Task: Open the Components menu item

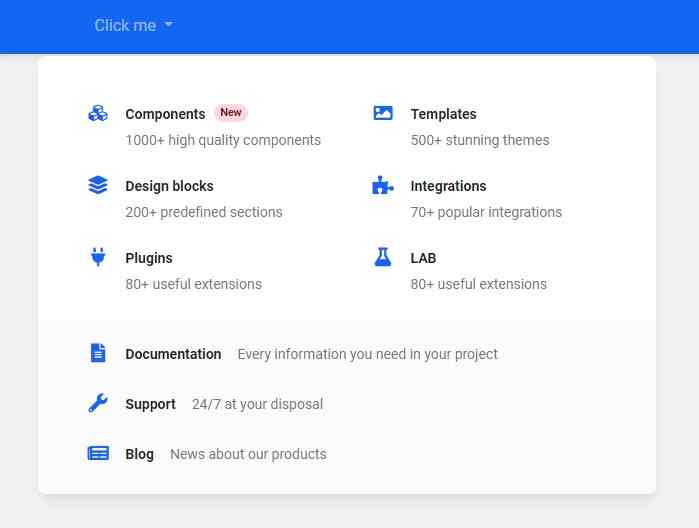Action: click(165, 114)
